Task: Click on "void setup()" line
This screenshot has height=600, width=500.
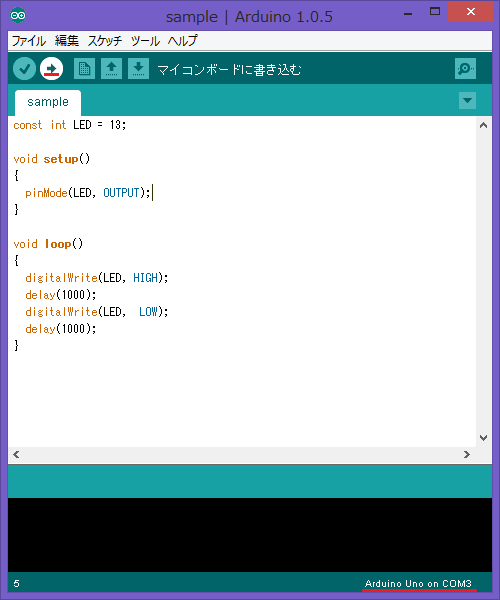Action: tap(52, 159)
